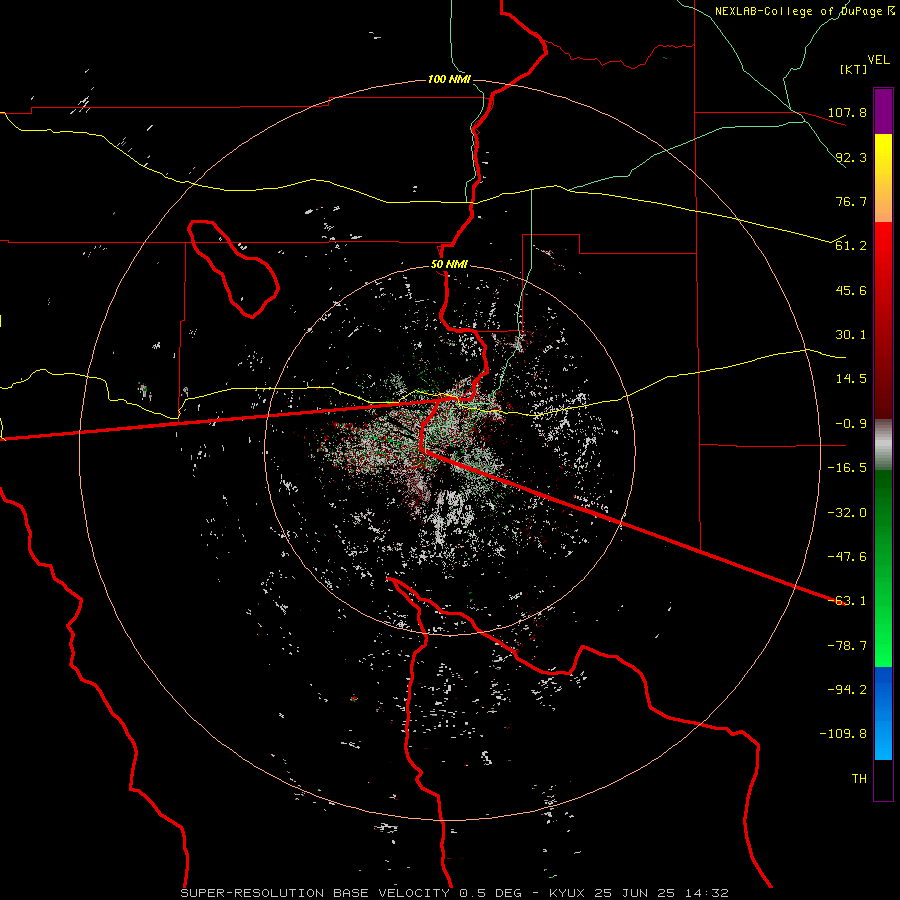This screenshot has width=900, height=900.
Task: Click the Super-Resolution Base Velocity caption
Action: (x=455, y=893)
